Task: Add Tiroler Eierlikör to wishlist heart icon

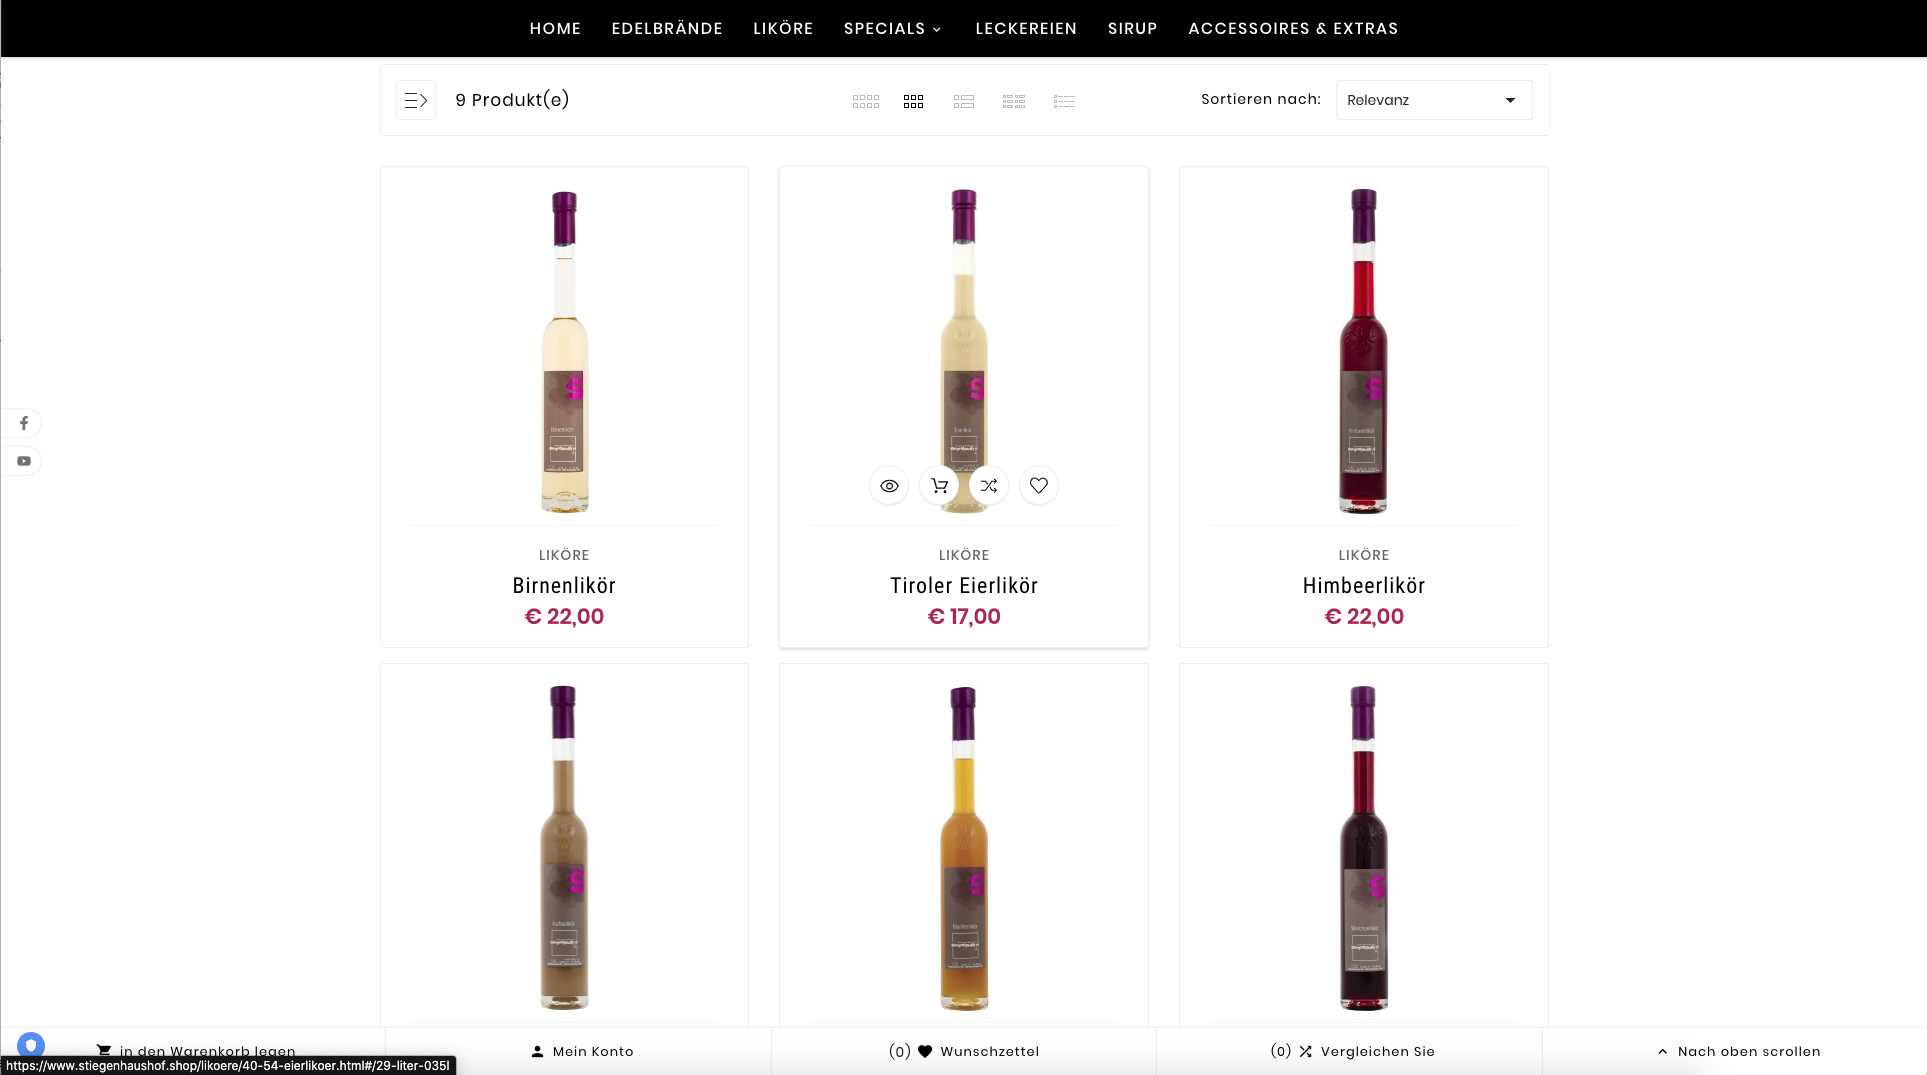Action: (1039, 486)
